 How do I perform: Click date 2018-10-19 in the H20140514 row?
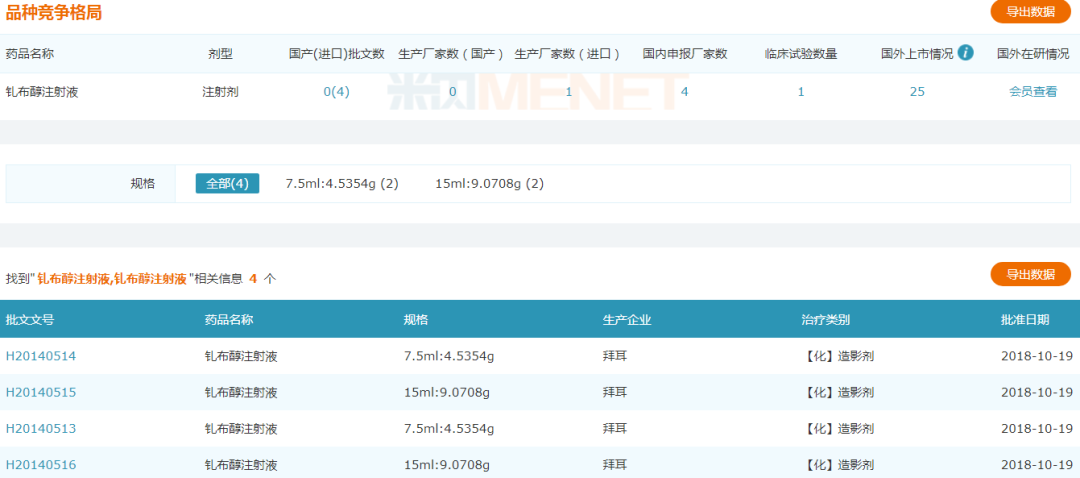pyautogui.click(x=1037, y=356)
